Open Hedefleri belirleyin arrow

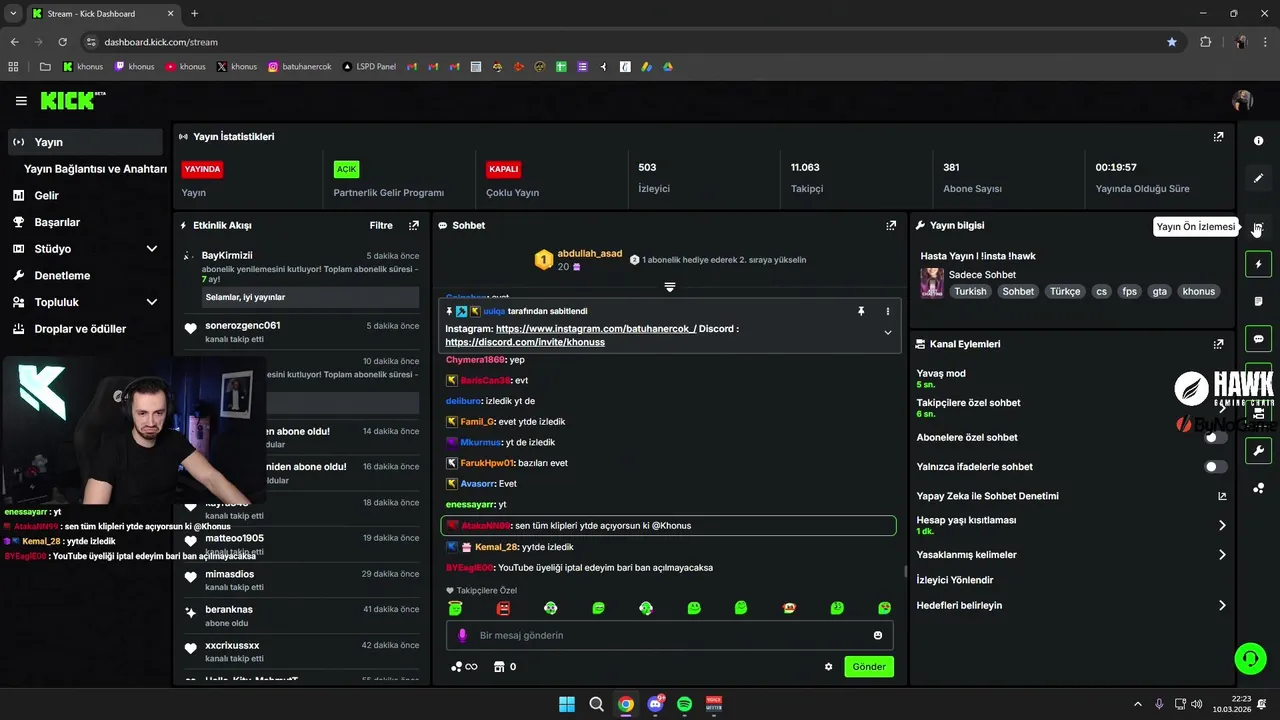[1222, 605]
